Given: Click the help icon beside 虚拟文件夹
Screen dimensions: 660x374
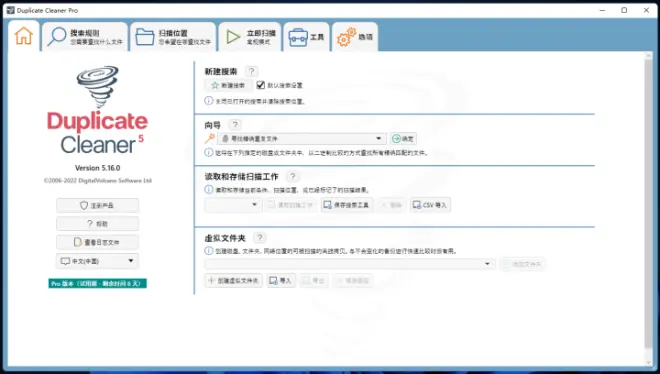Looking at the screenshot, I should [x=260, y=238].
